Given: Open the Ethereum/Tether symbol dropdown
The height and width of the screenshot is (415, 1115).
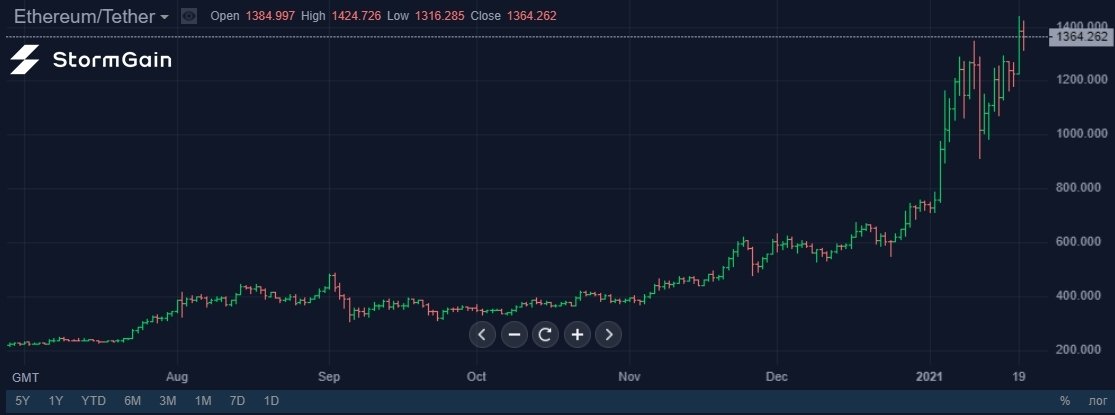Looking at the screenshot, I should pyautogui.click(x=92, y=16).
